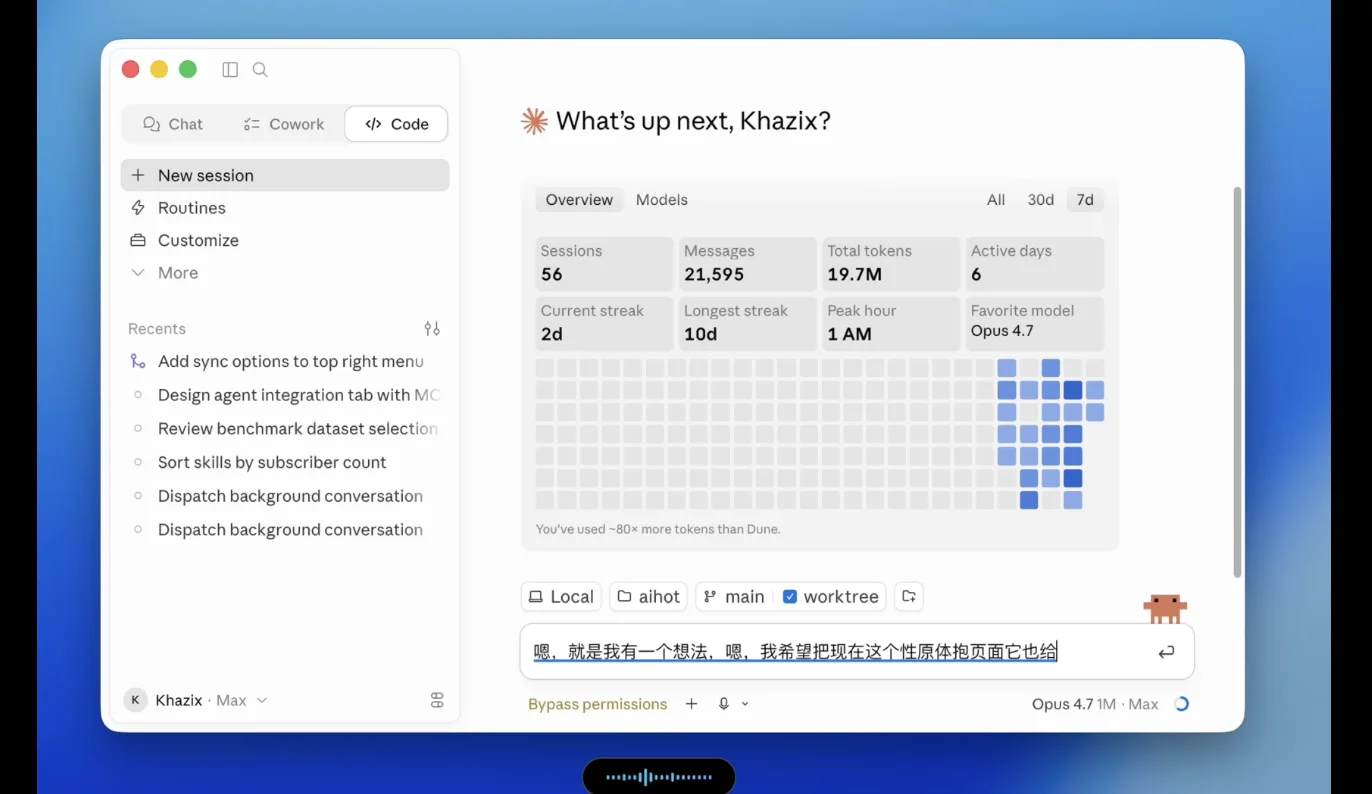Open search with the magnifier icon
Viewport: 1372px width, 794px height.
pyautogui.click(x=260, y=69)
